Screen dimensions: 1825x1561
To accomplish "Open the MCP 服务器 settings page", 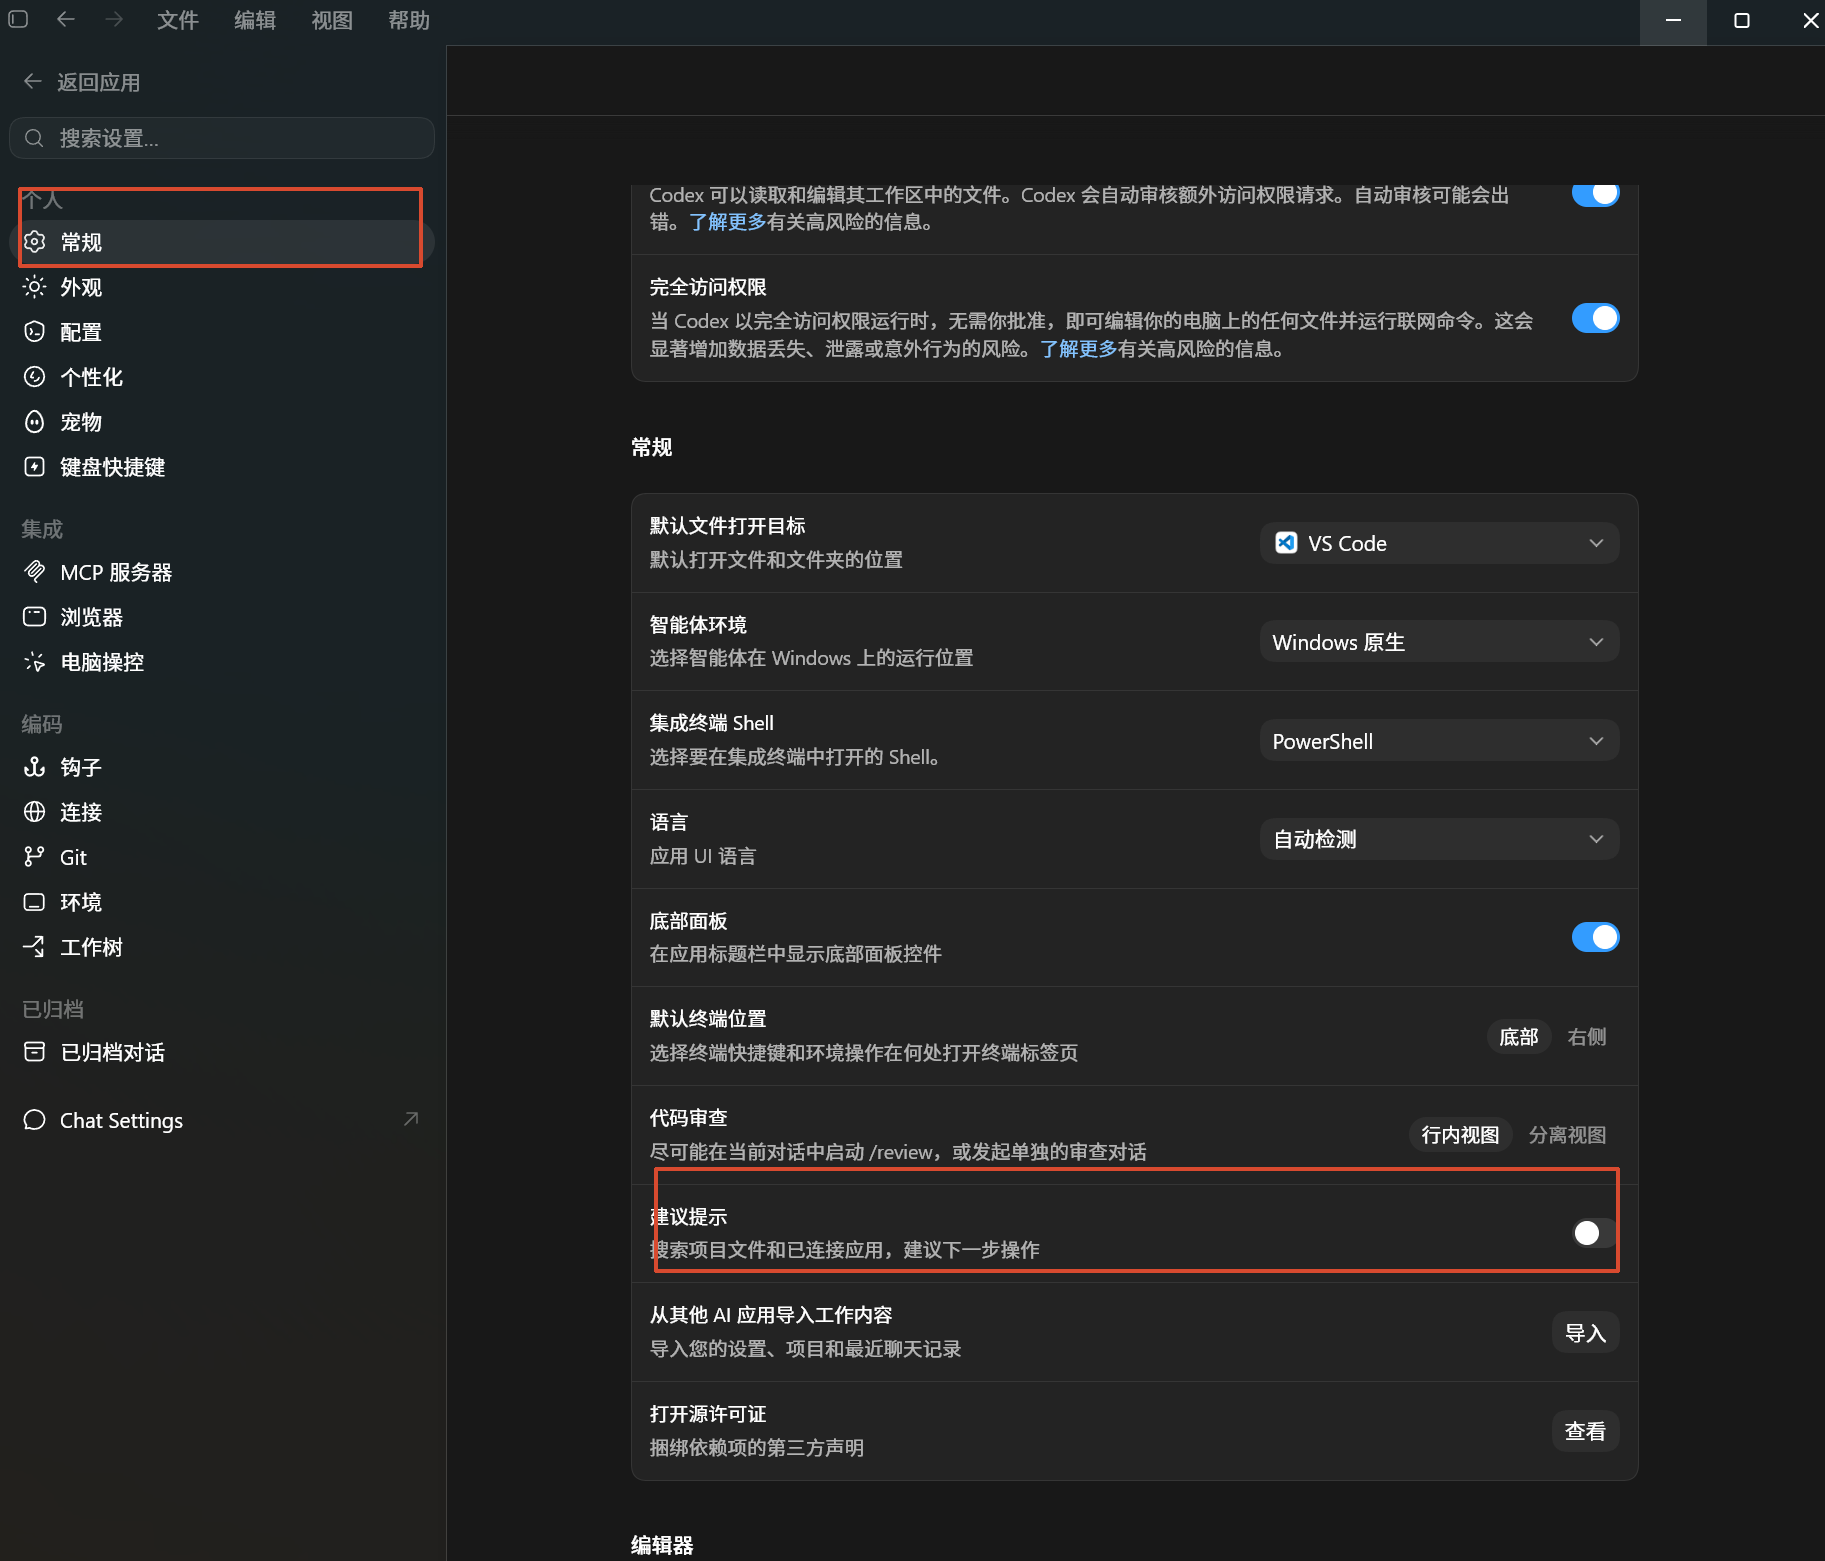I will 222,572.
